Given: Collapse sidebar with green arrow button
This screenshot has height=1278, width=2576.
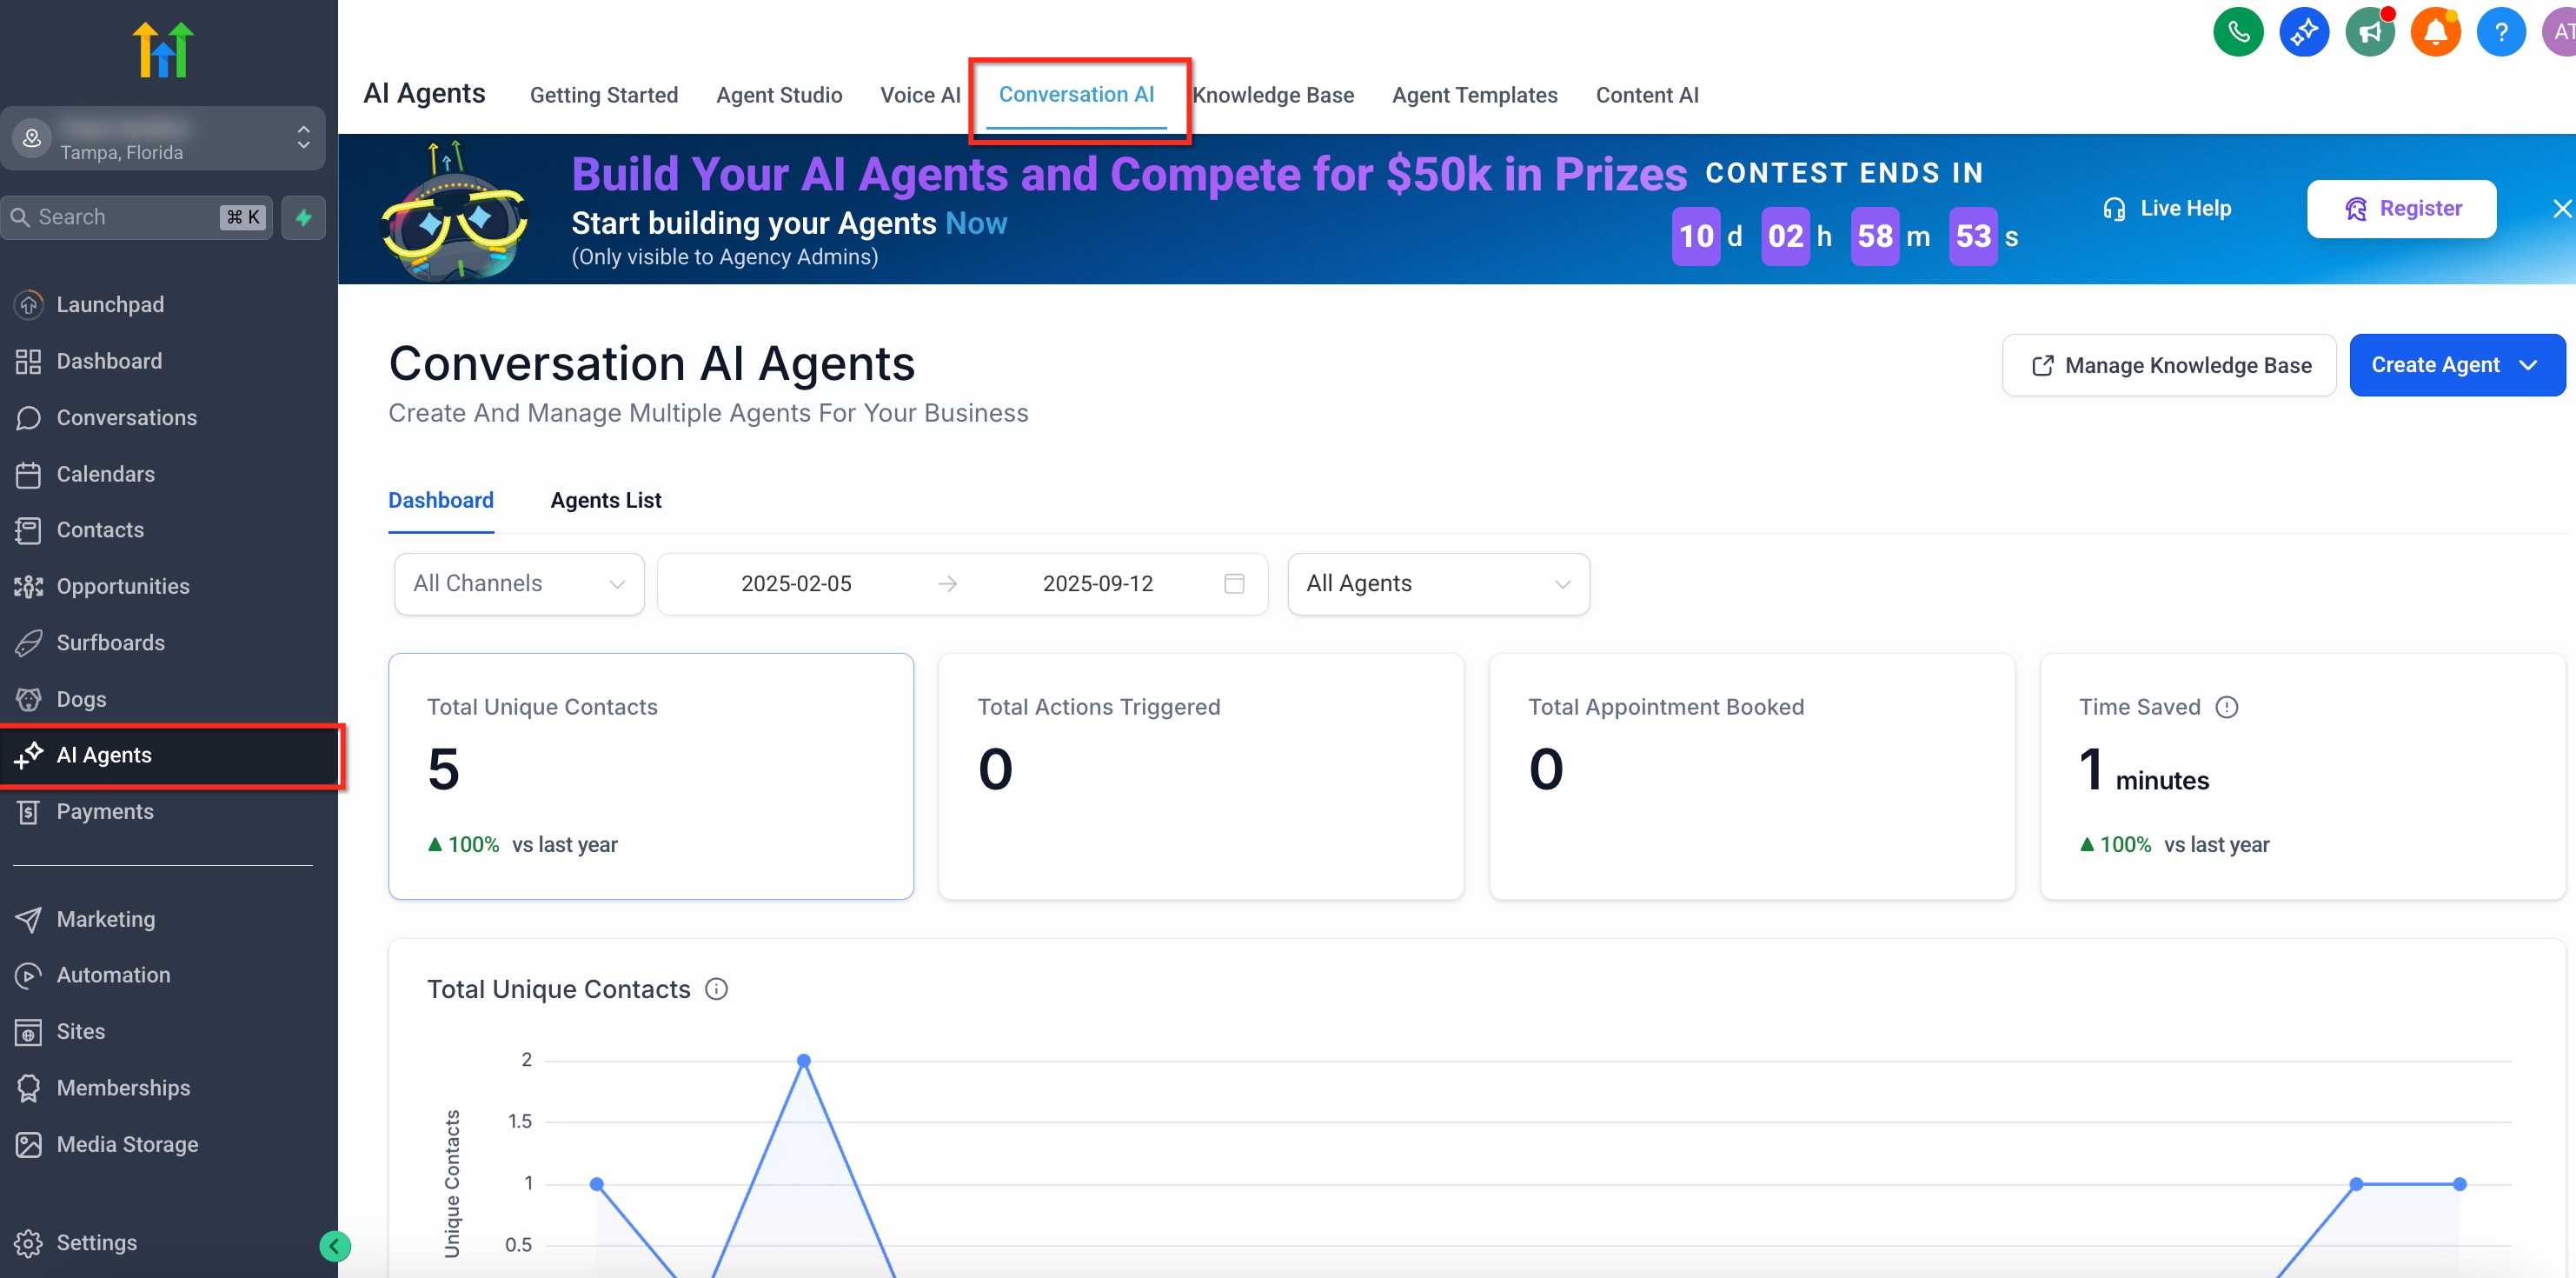Looking at the screenshot, I should [335, 1245].
